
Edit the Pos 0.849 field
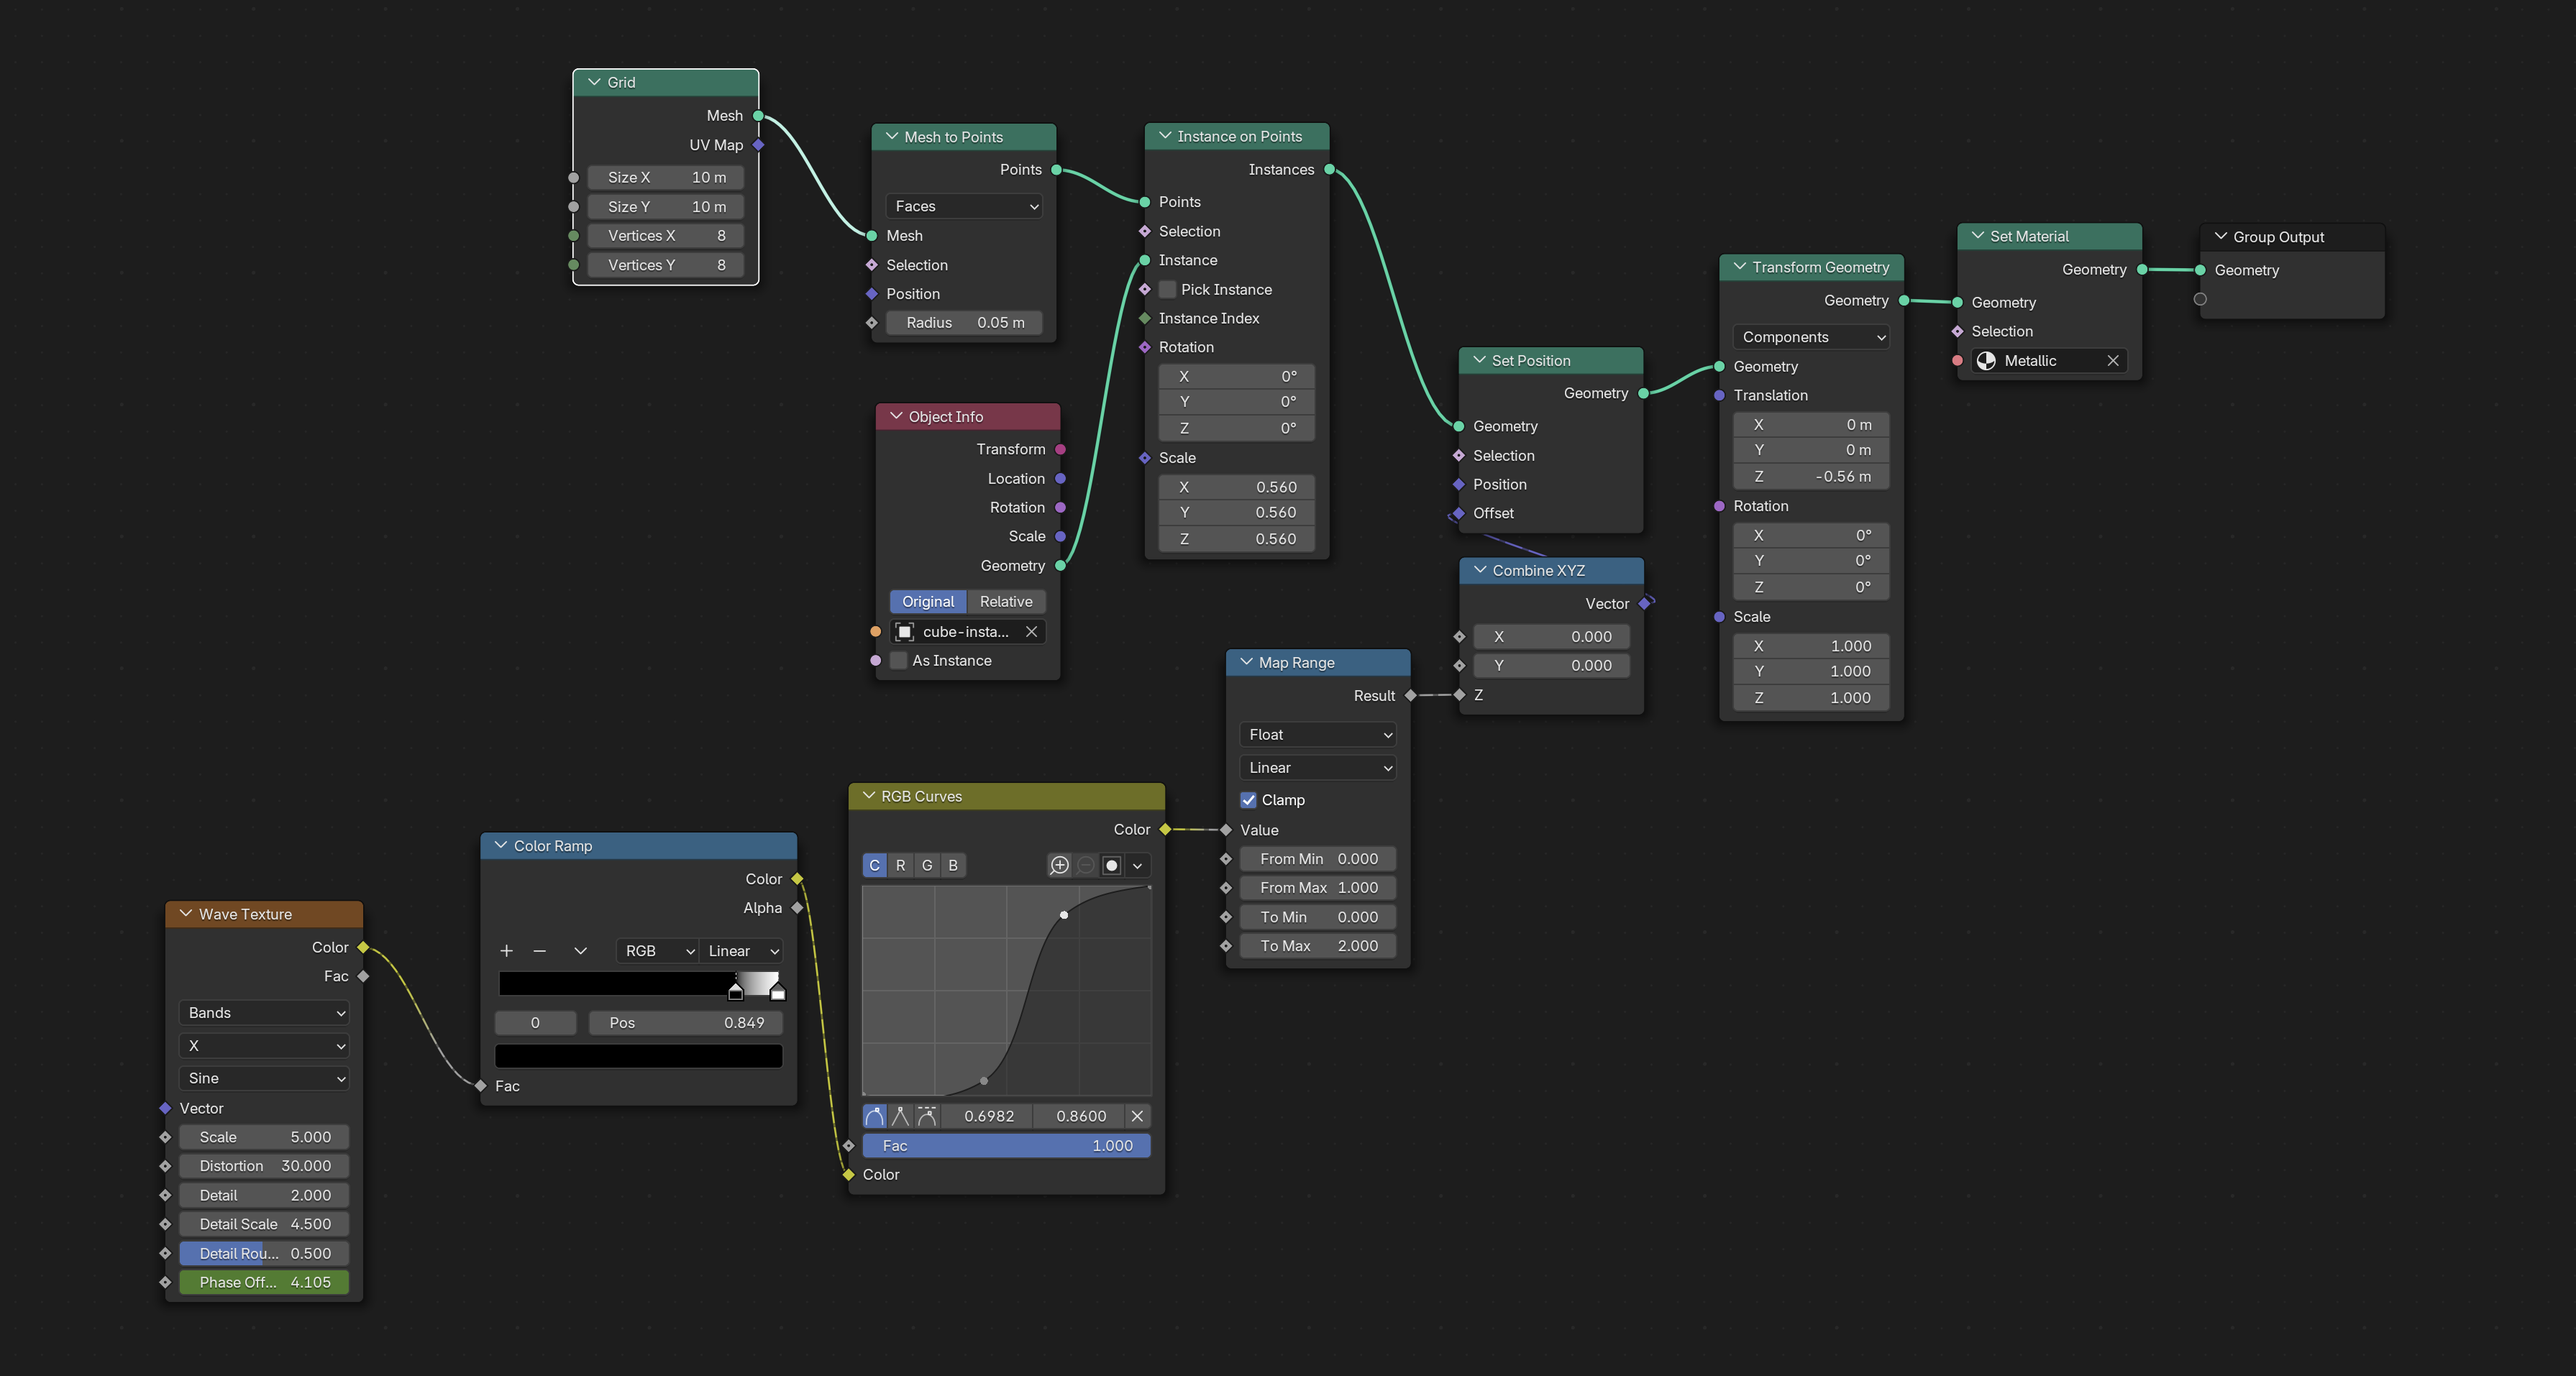[x=685, y=1023]
